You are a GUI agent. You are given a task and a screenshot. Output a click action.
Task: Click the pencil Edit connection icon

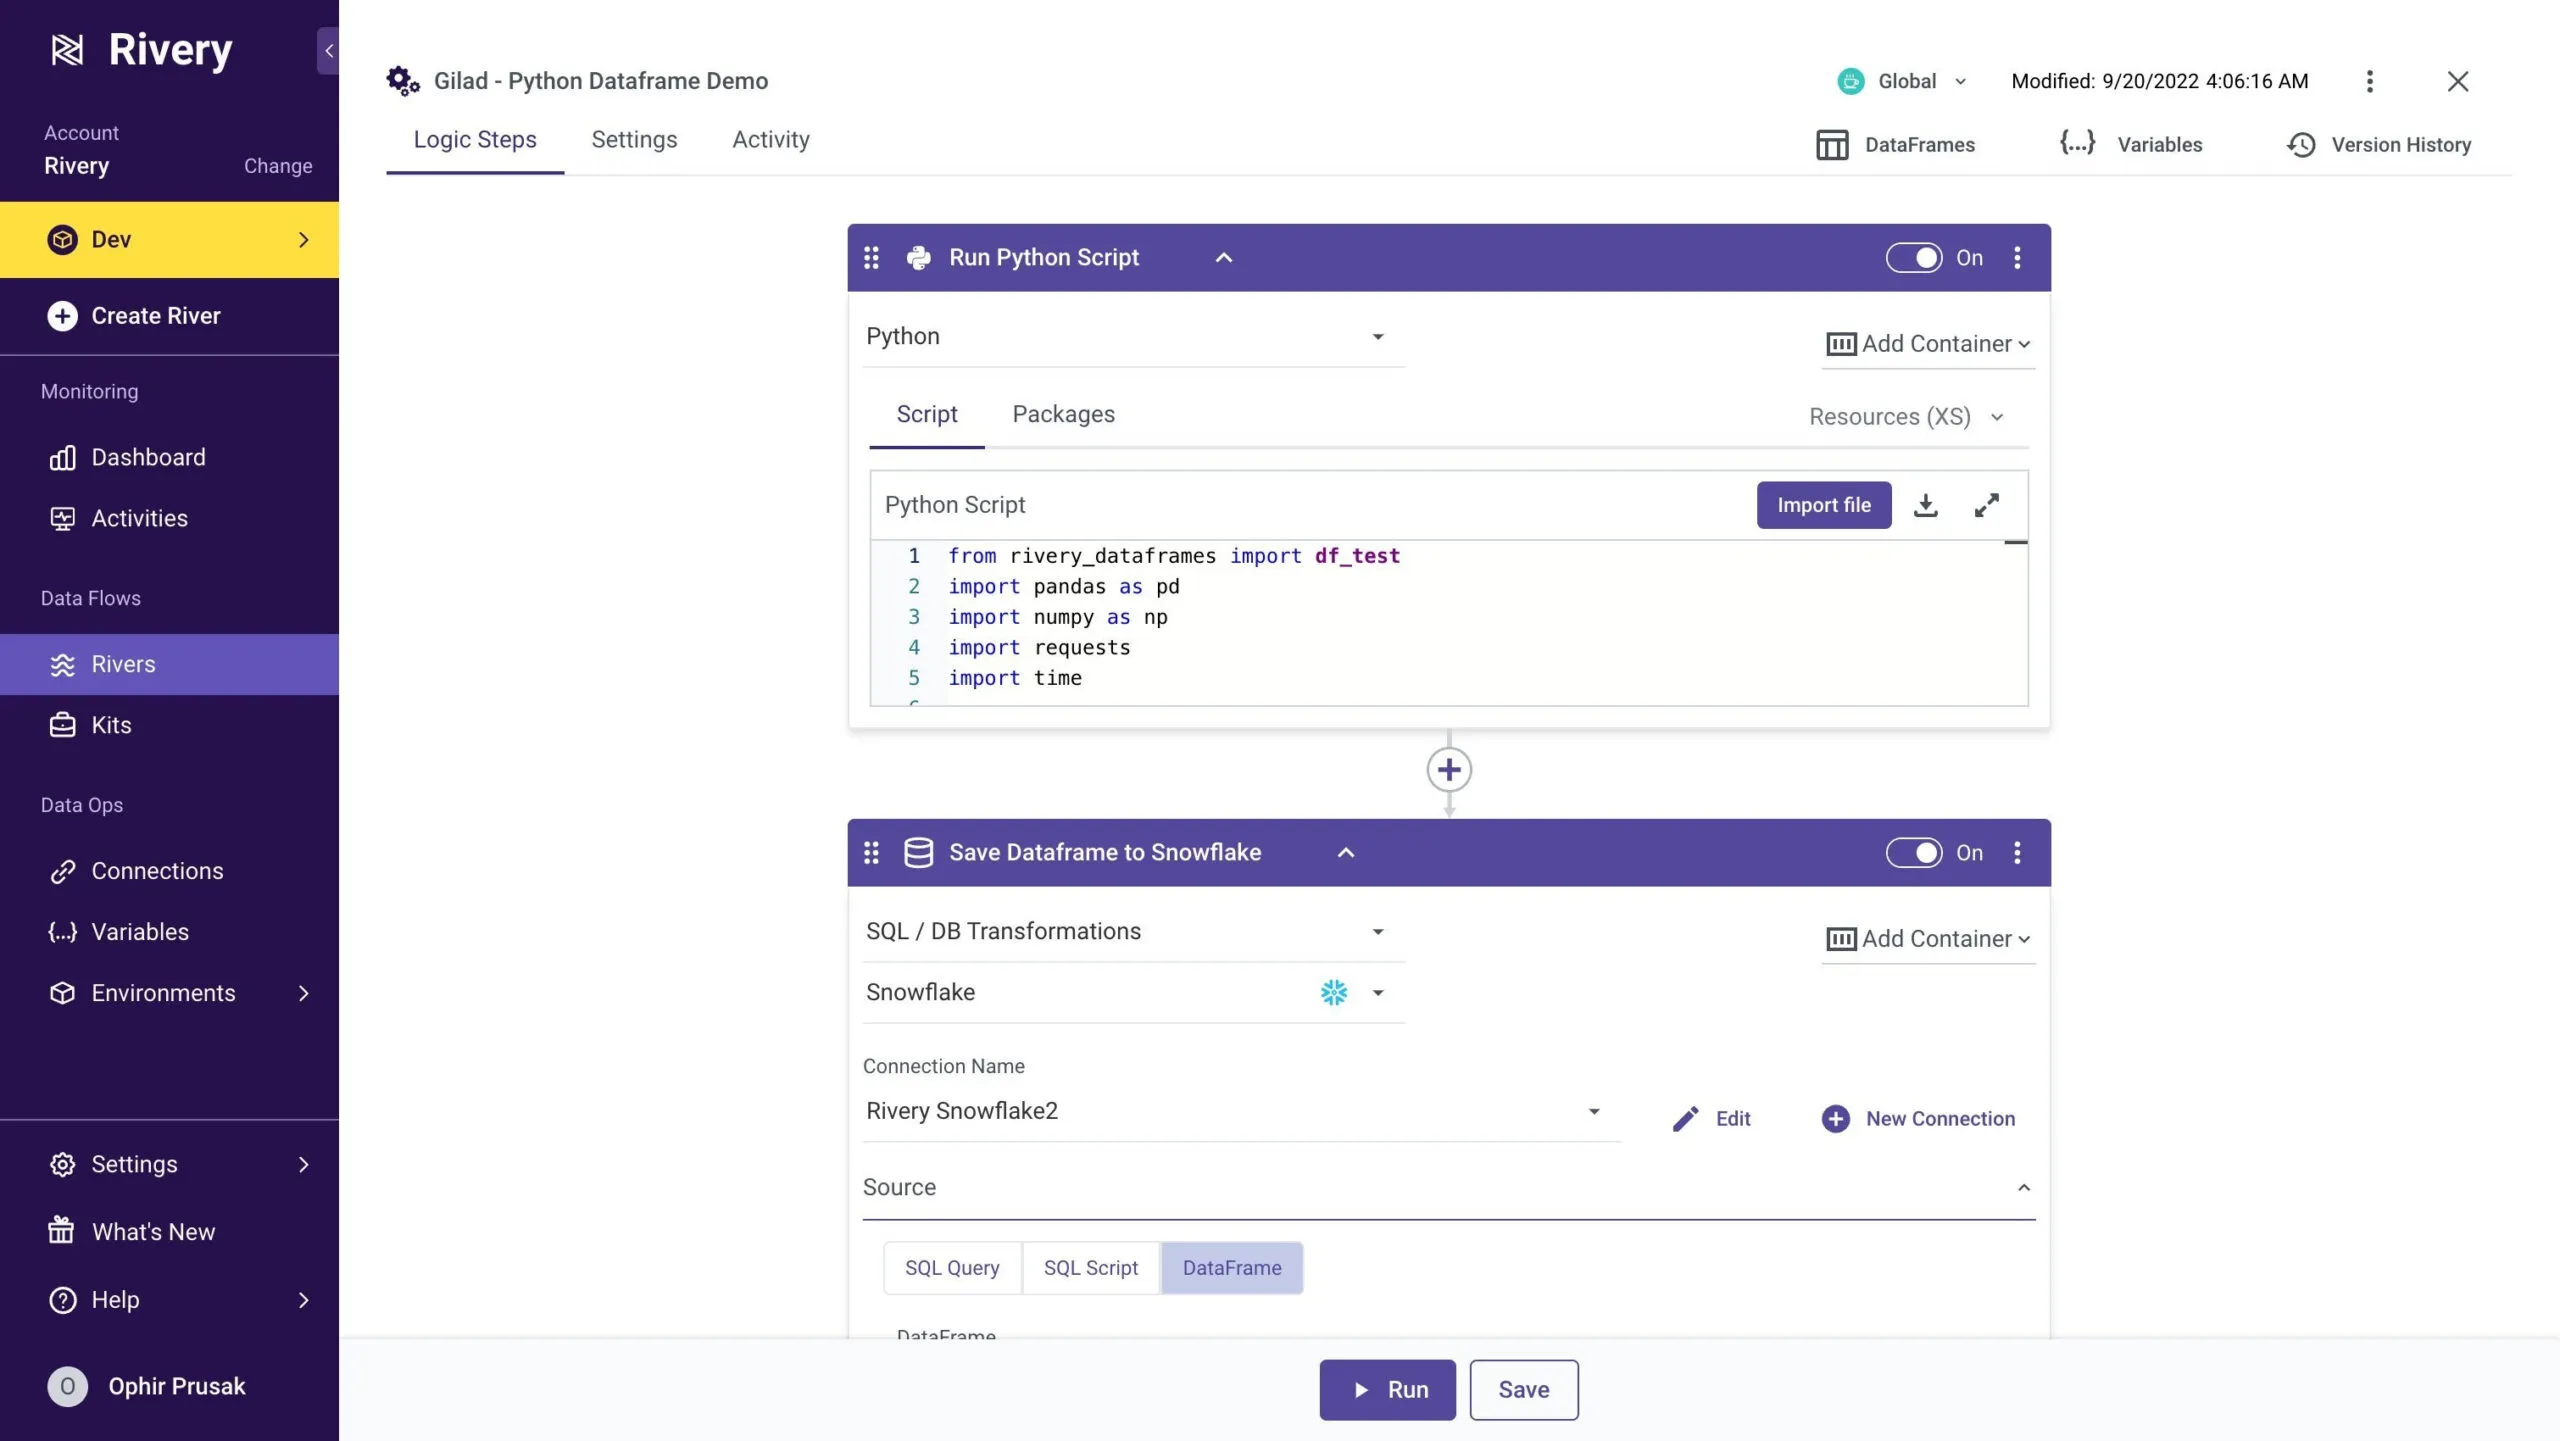(x=1686, y=1118)
